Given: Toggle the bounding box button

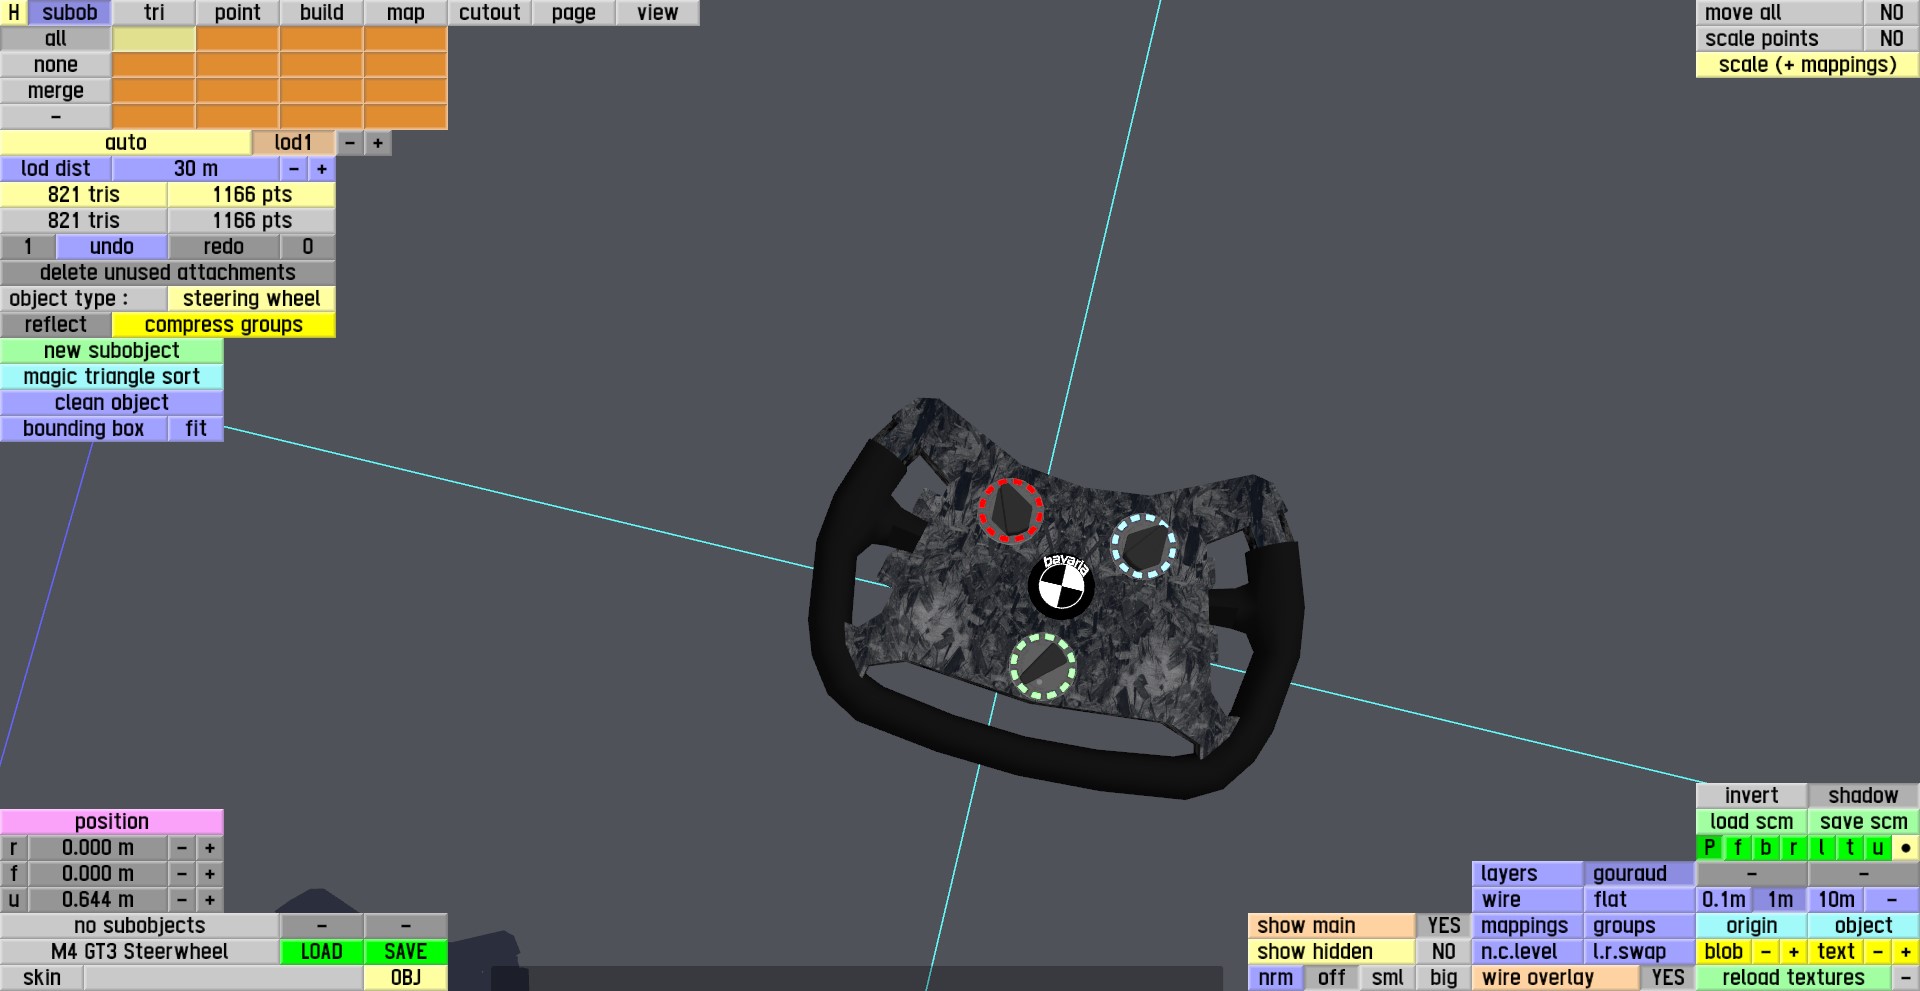Looking at the screenshot, I should point(84,429).
